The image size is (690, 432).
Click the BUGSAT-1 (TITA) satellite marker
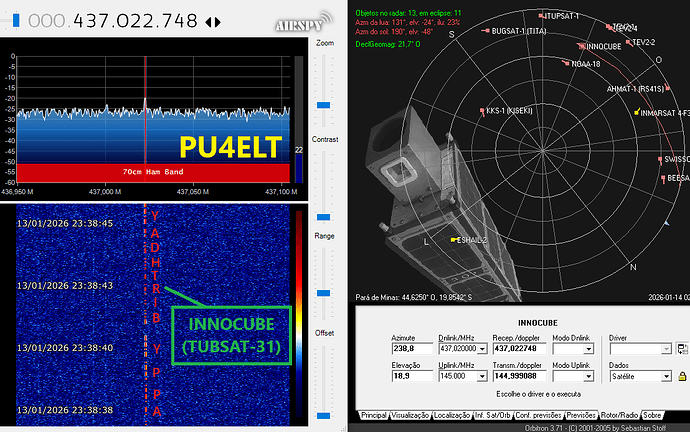[487, 32]
